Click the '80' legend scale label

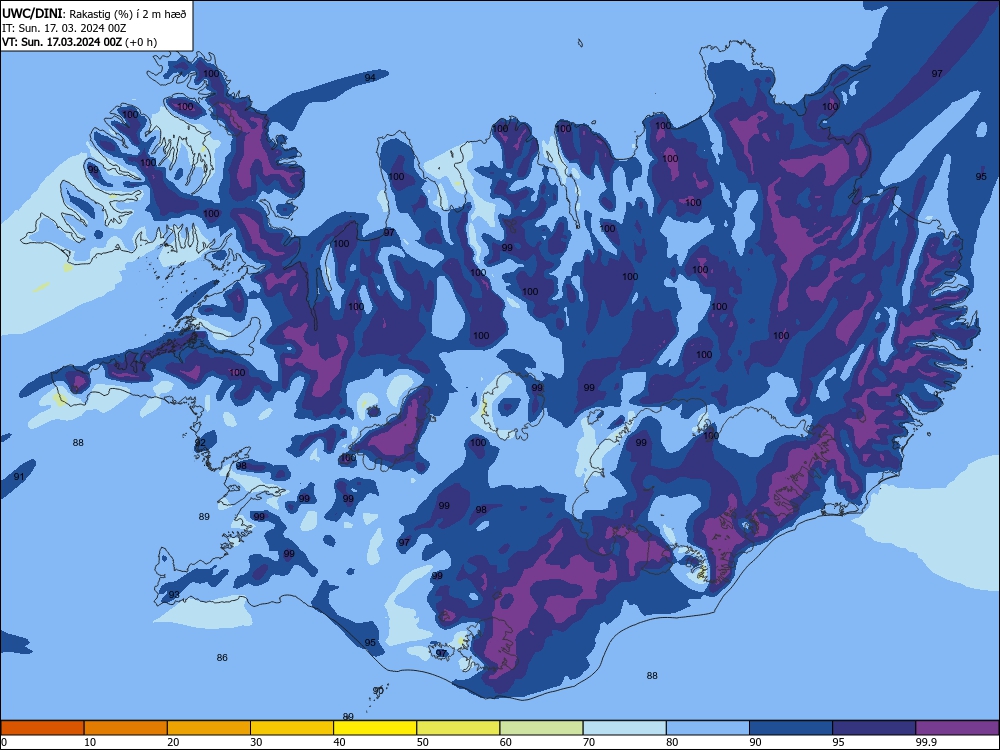click(672, 742)
